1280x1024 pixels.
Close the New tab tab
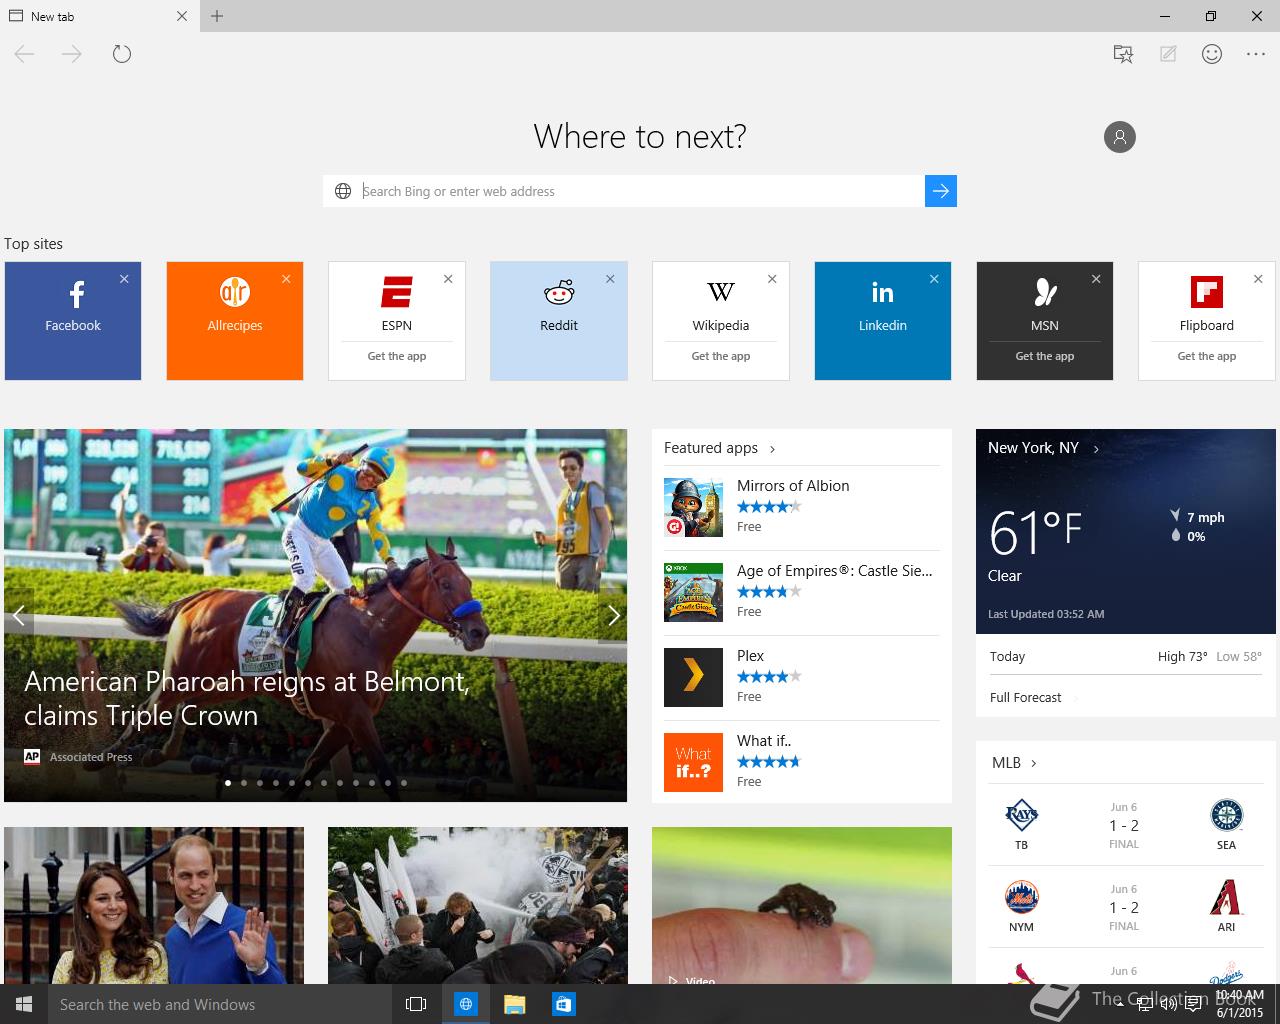(x=181, y=16)
